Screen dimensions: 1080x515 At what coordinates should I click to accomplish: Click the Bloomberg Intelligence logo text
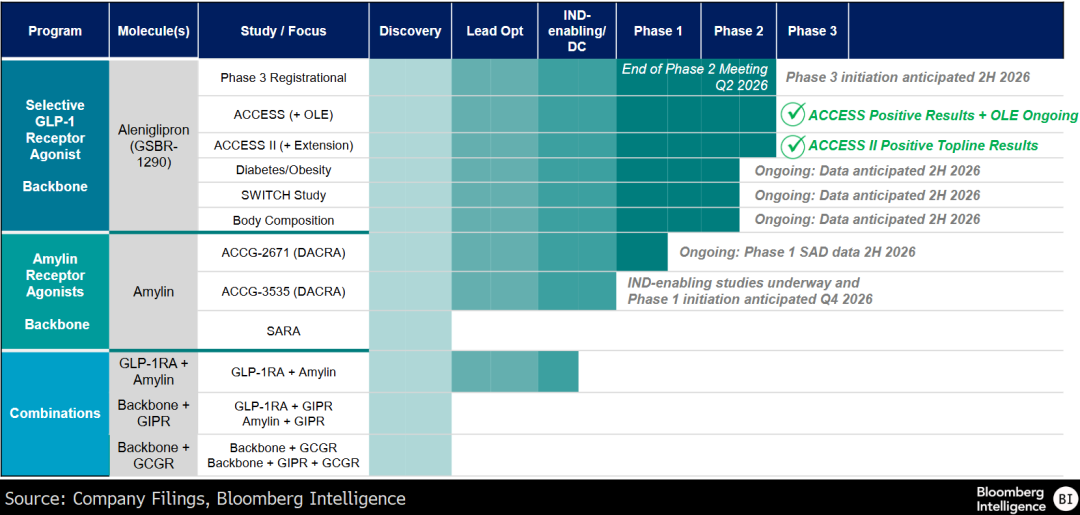(x=1010, y=498)
